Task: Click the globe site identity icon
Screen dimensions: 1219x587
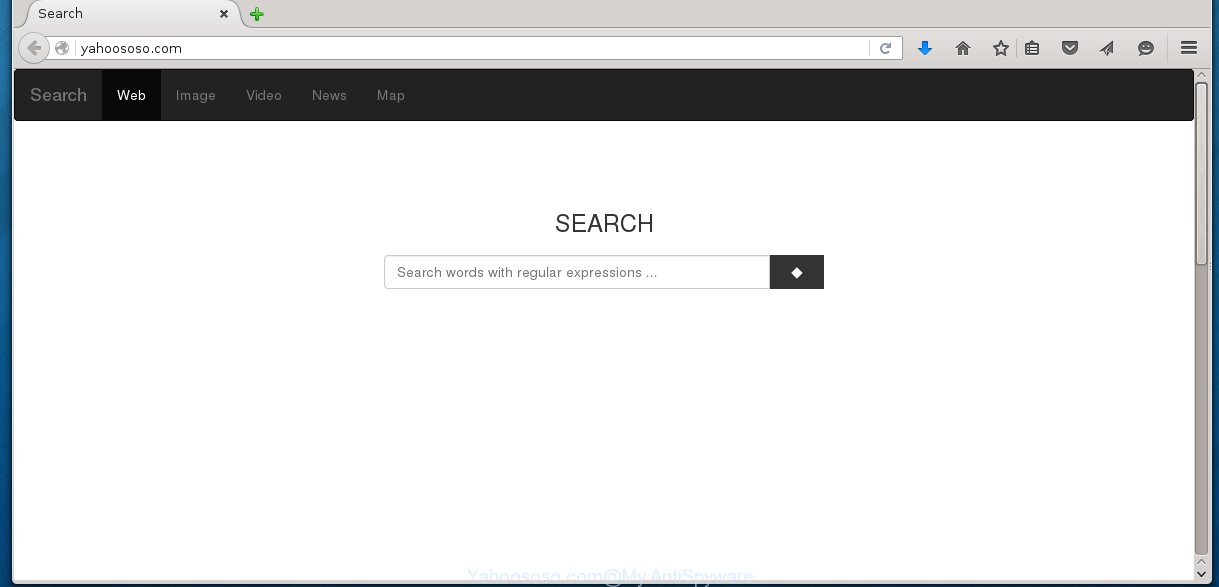Action: coord(62,48)
